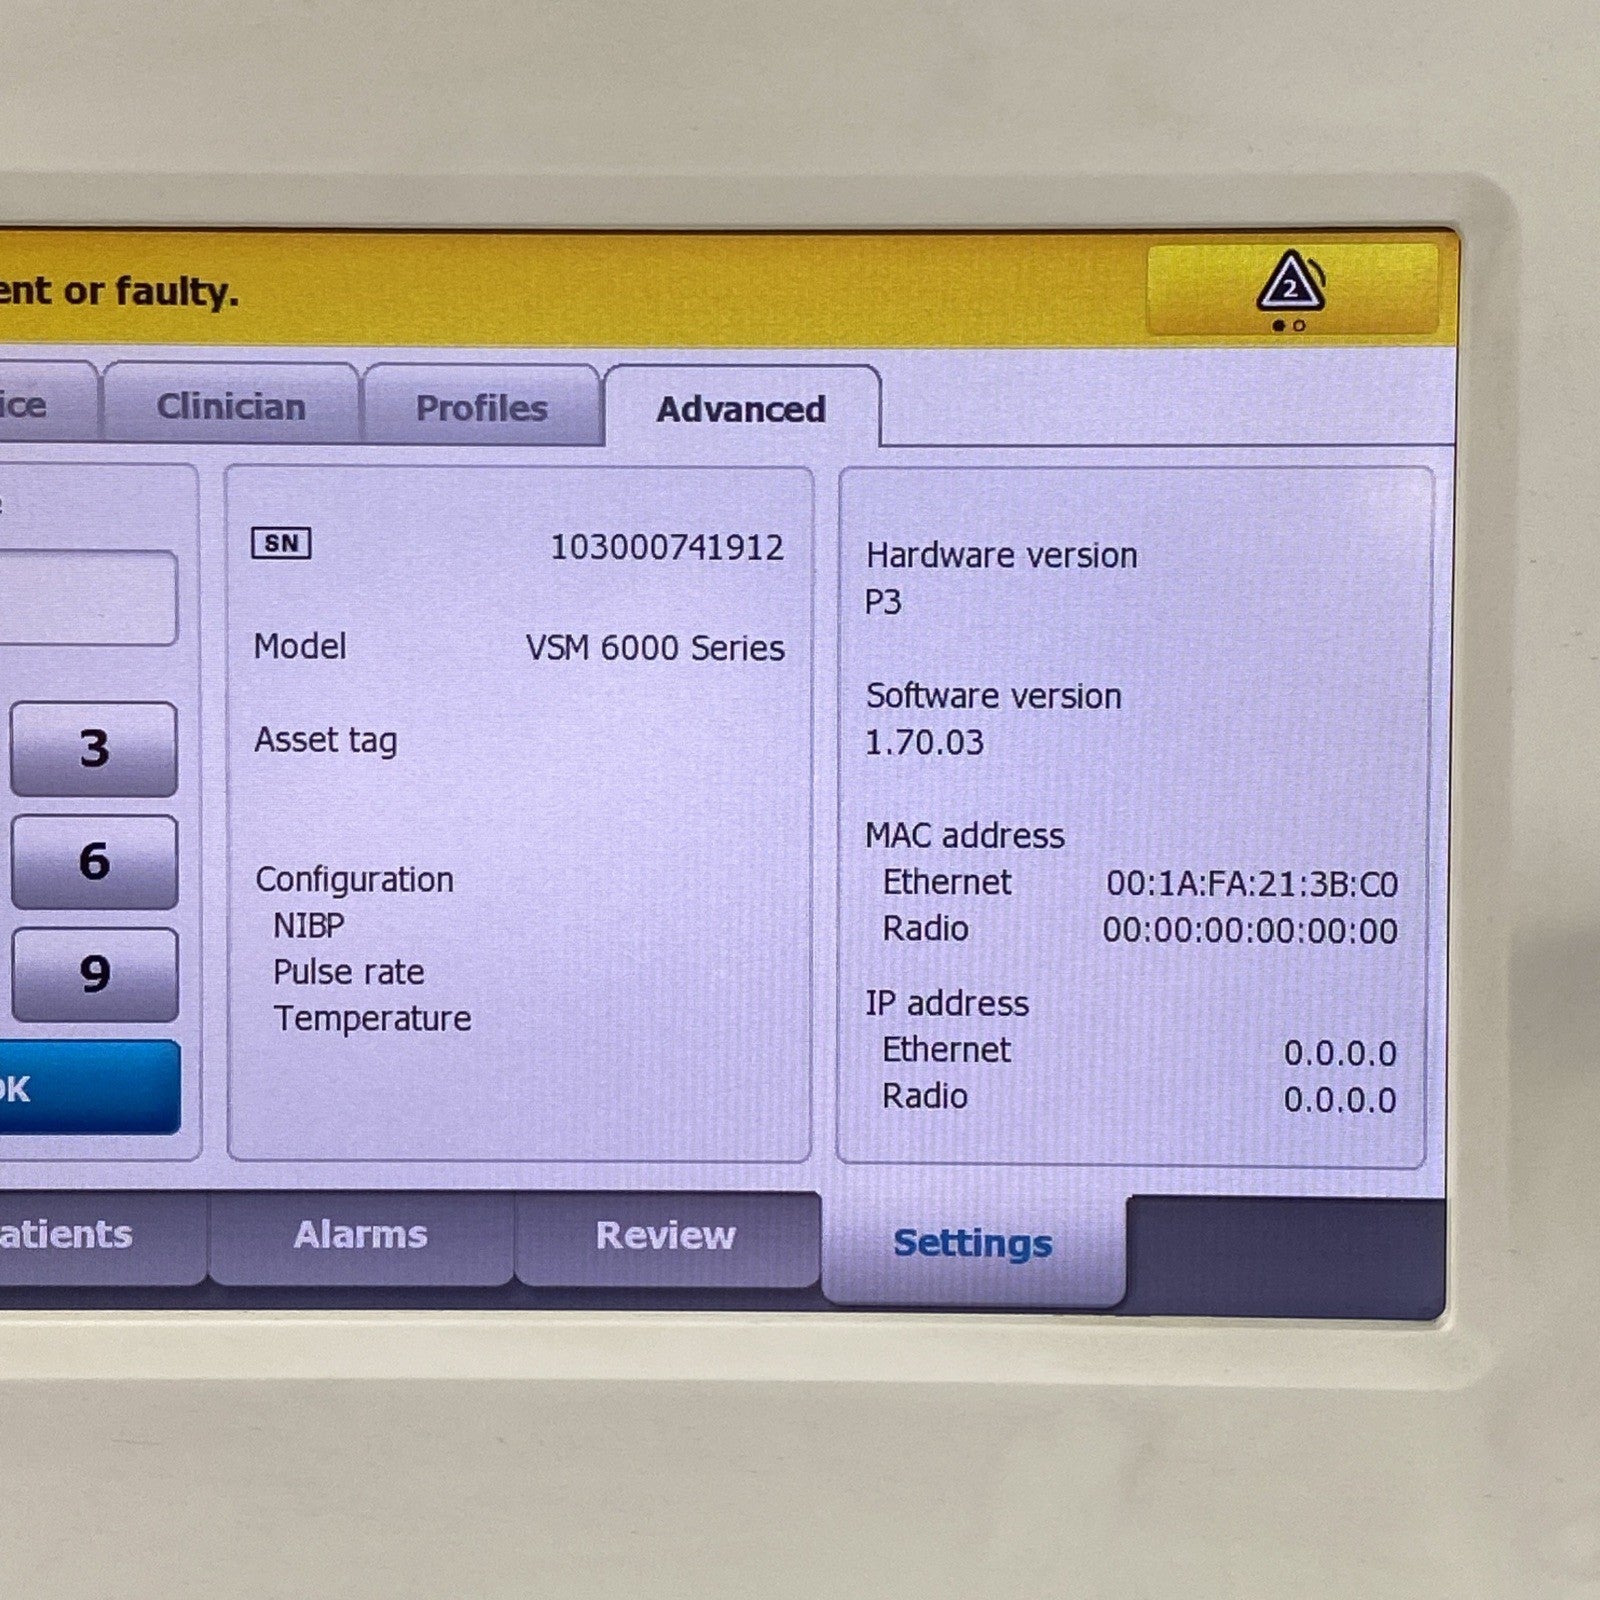This screenshot has height=1600, width=1600.
Task: Click the MAC address heading
Action: coord(965,836)
